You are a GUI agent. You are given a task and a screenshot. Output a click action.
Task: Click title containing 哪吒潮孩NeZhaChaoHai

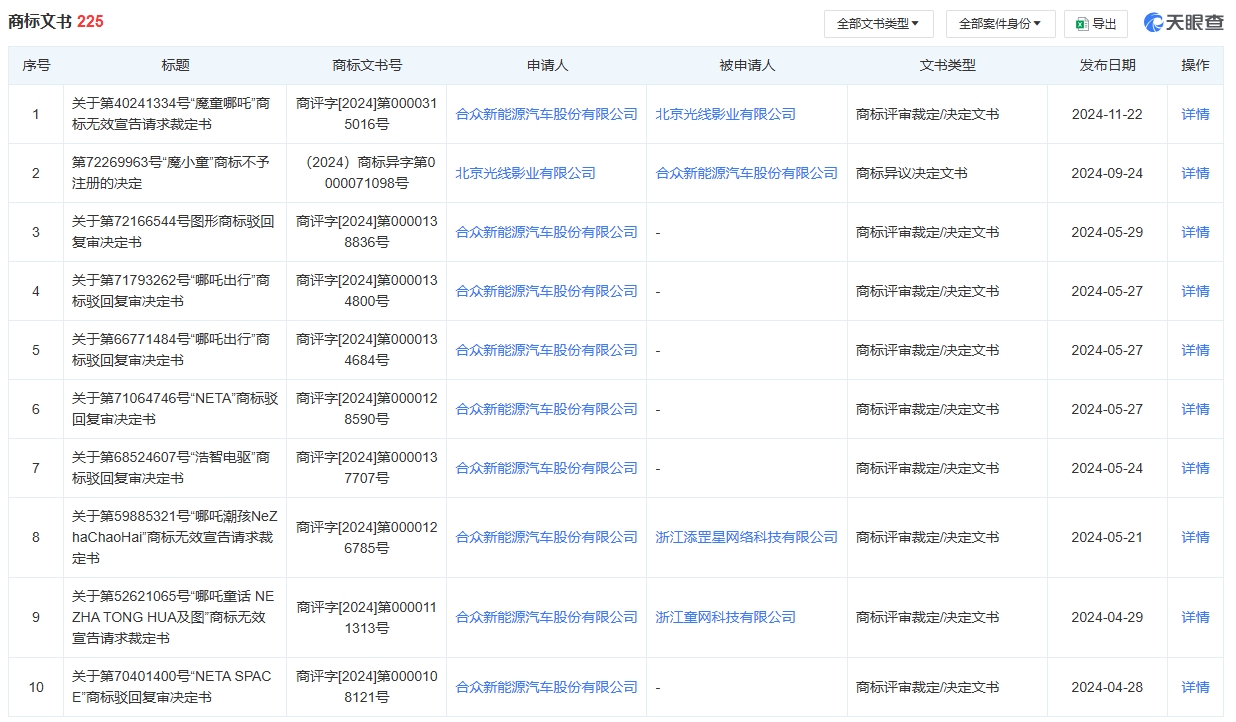175,537
